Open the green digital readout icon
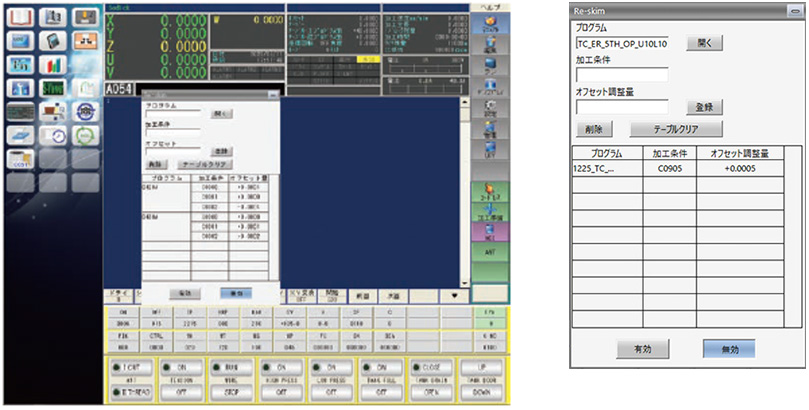The image size is (809, 410). pyautogui.click(x=53, y=88)
